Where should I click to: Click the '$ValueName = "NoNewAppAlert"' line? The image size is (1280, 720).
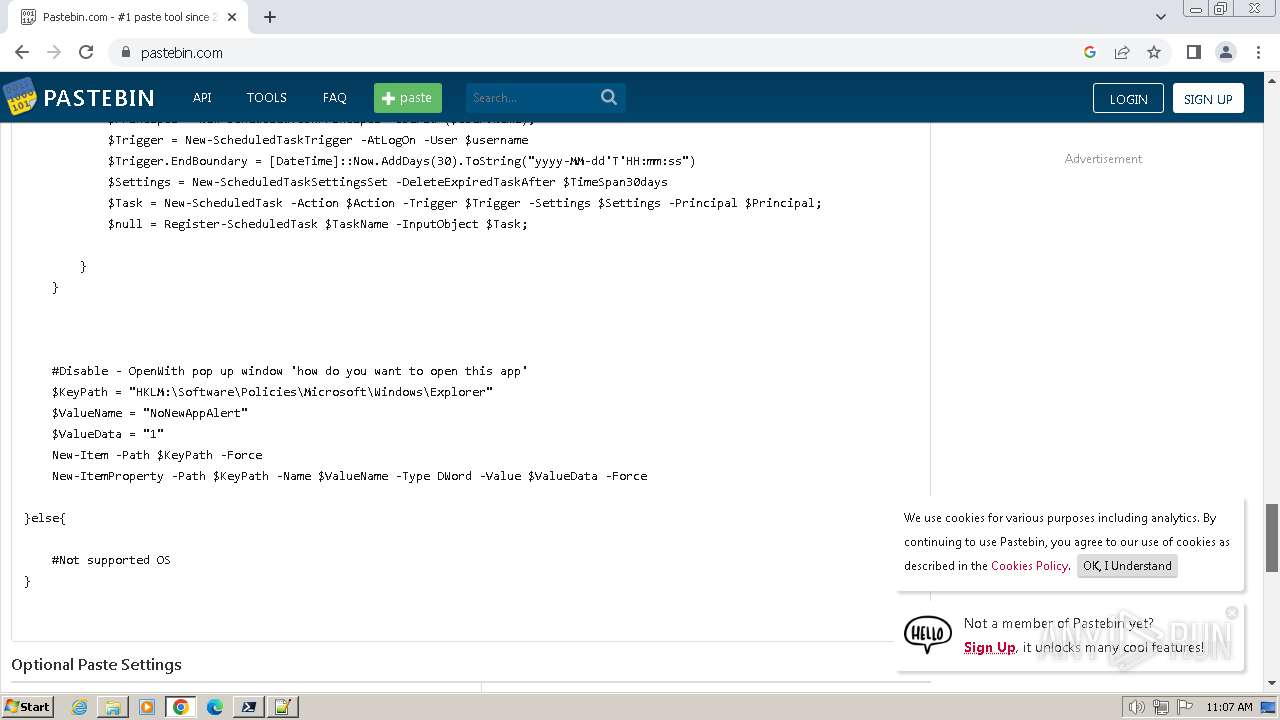(150, 413)
